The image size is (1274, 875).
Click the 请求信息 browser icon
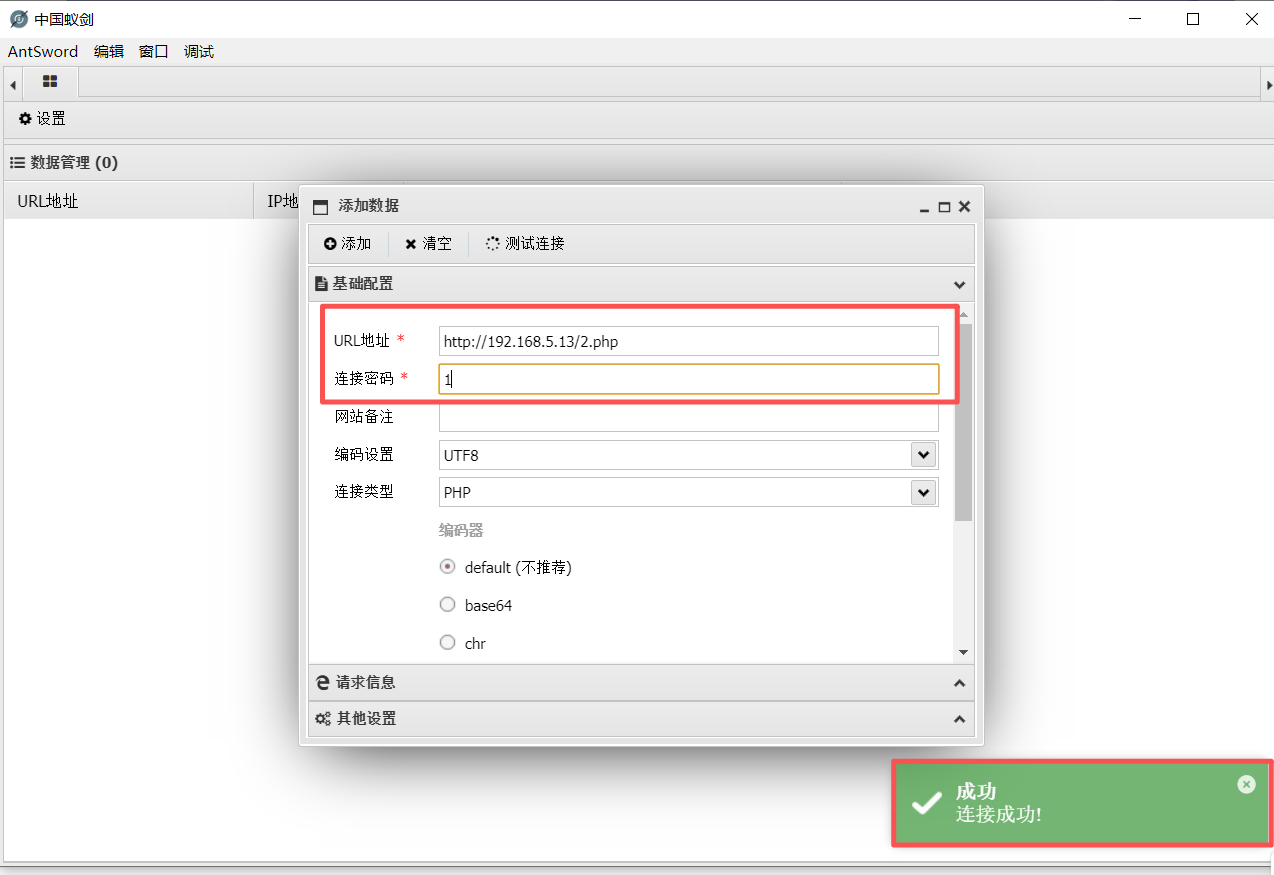click(x=323, y=682)
